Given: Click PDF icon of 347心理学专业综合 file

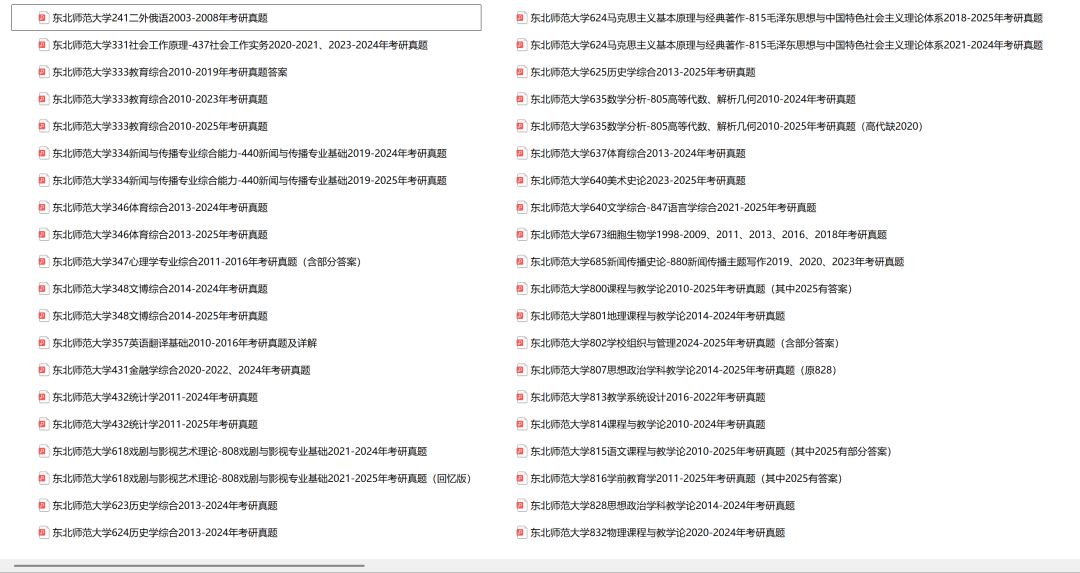Looking at the screenshot, I should tap(43, 262).
